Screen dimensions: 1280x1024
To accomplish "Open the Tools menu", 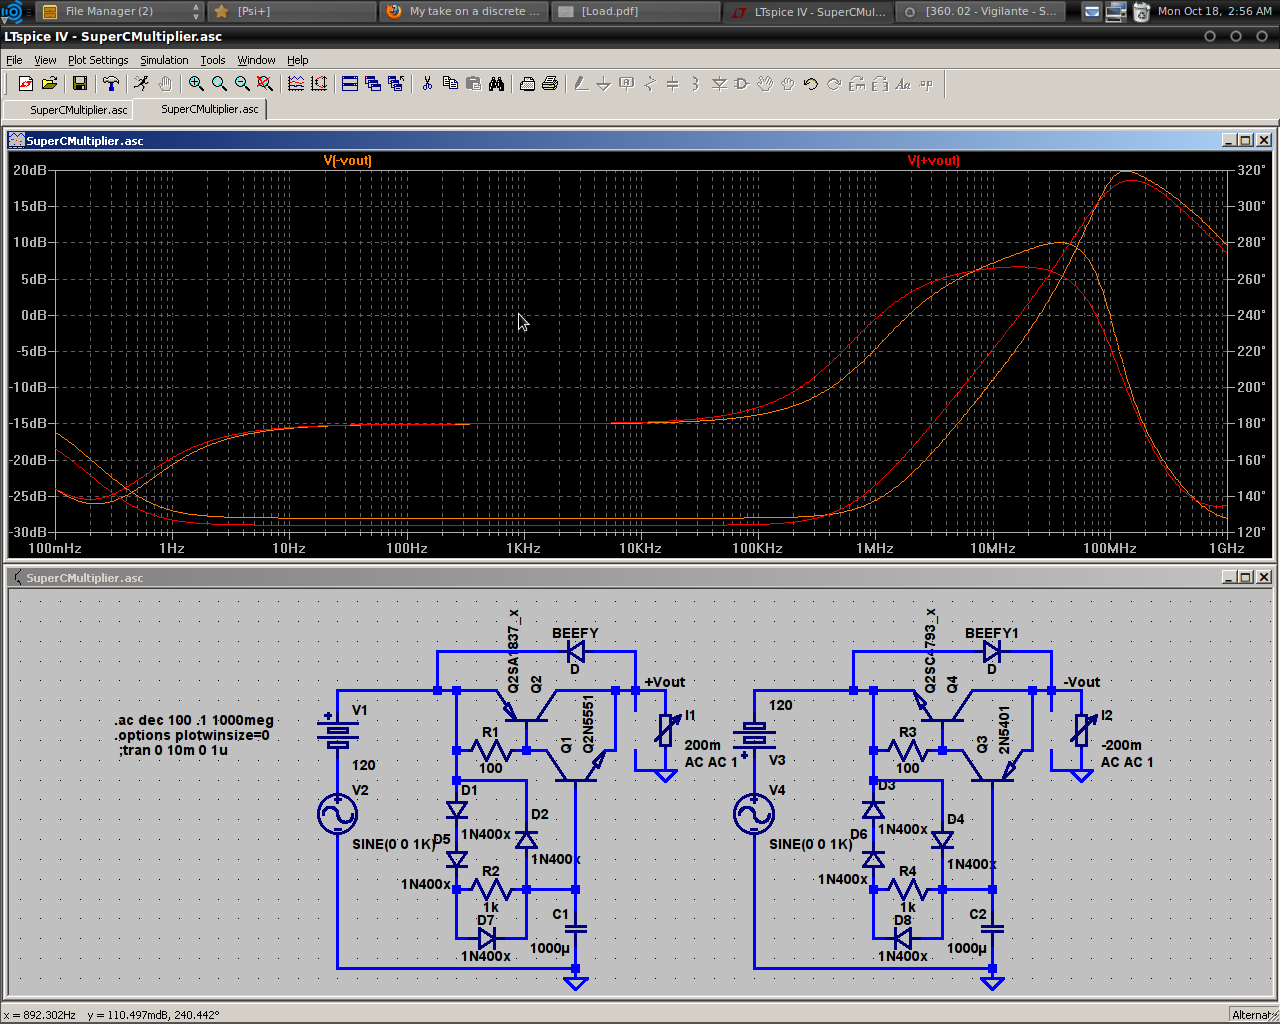I will pyautogui.click(x=213, y=60).
